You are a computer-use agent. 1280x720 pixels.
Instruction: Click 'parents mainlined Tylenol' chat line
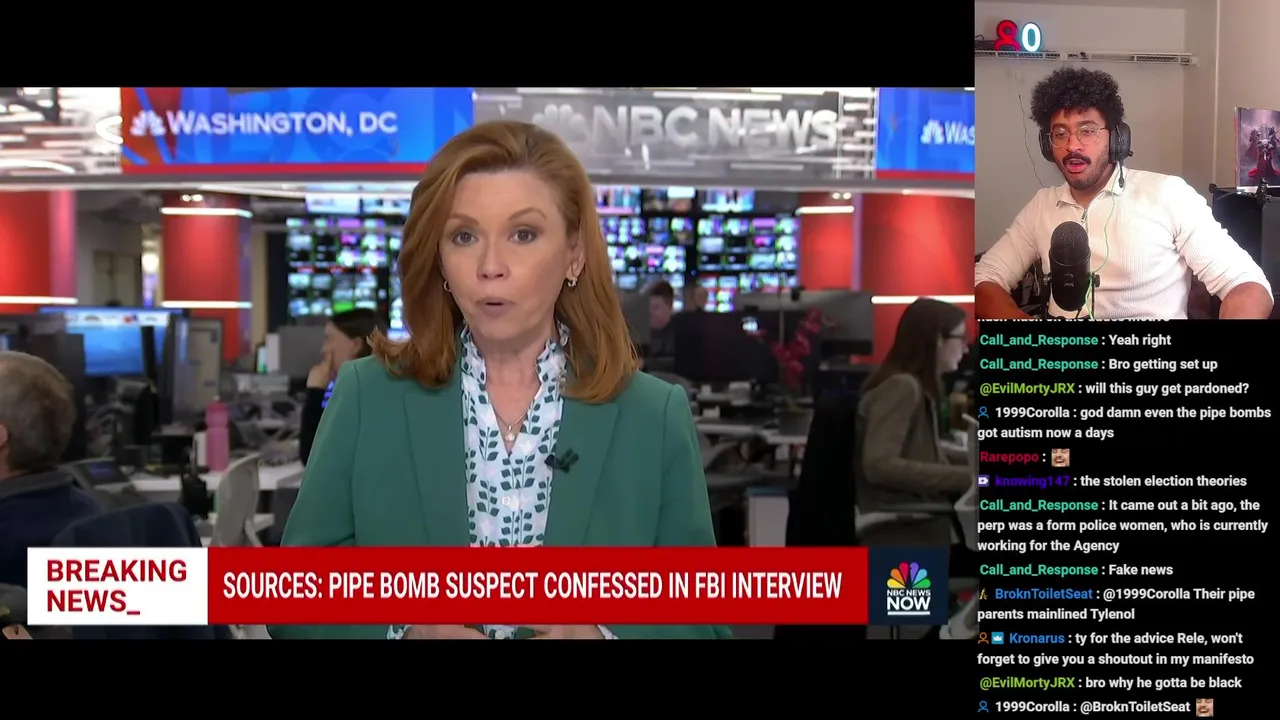click(1056, 614)
